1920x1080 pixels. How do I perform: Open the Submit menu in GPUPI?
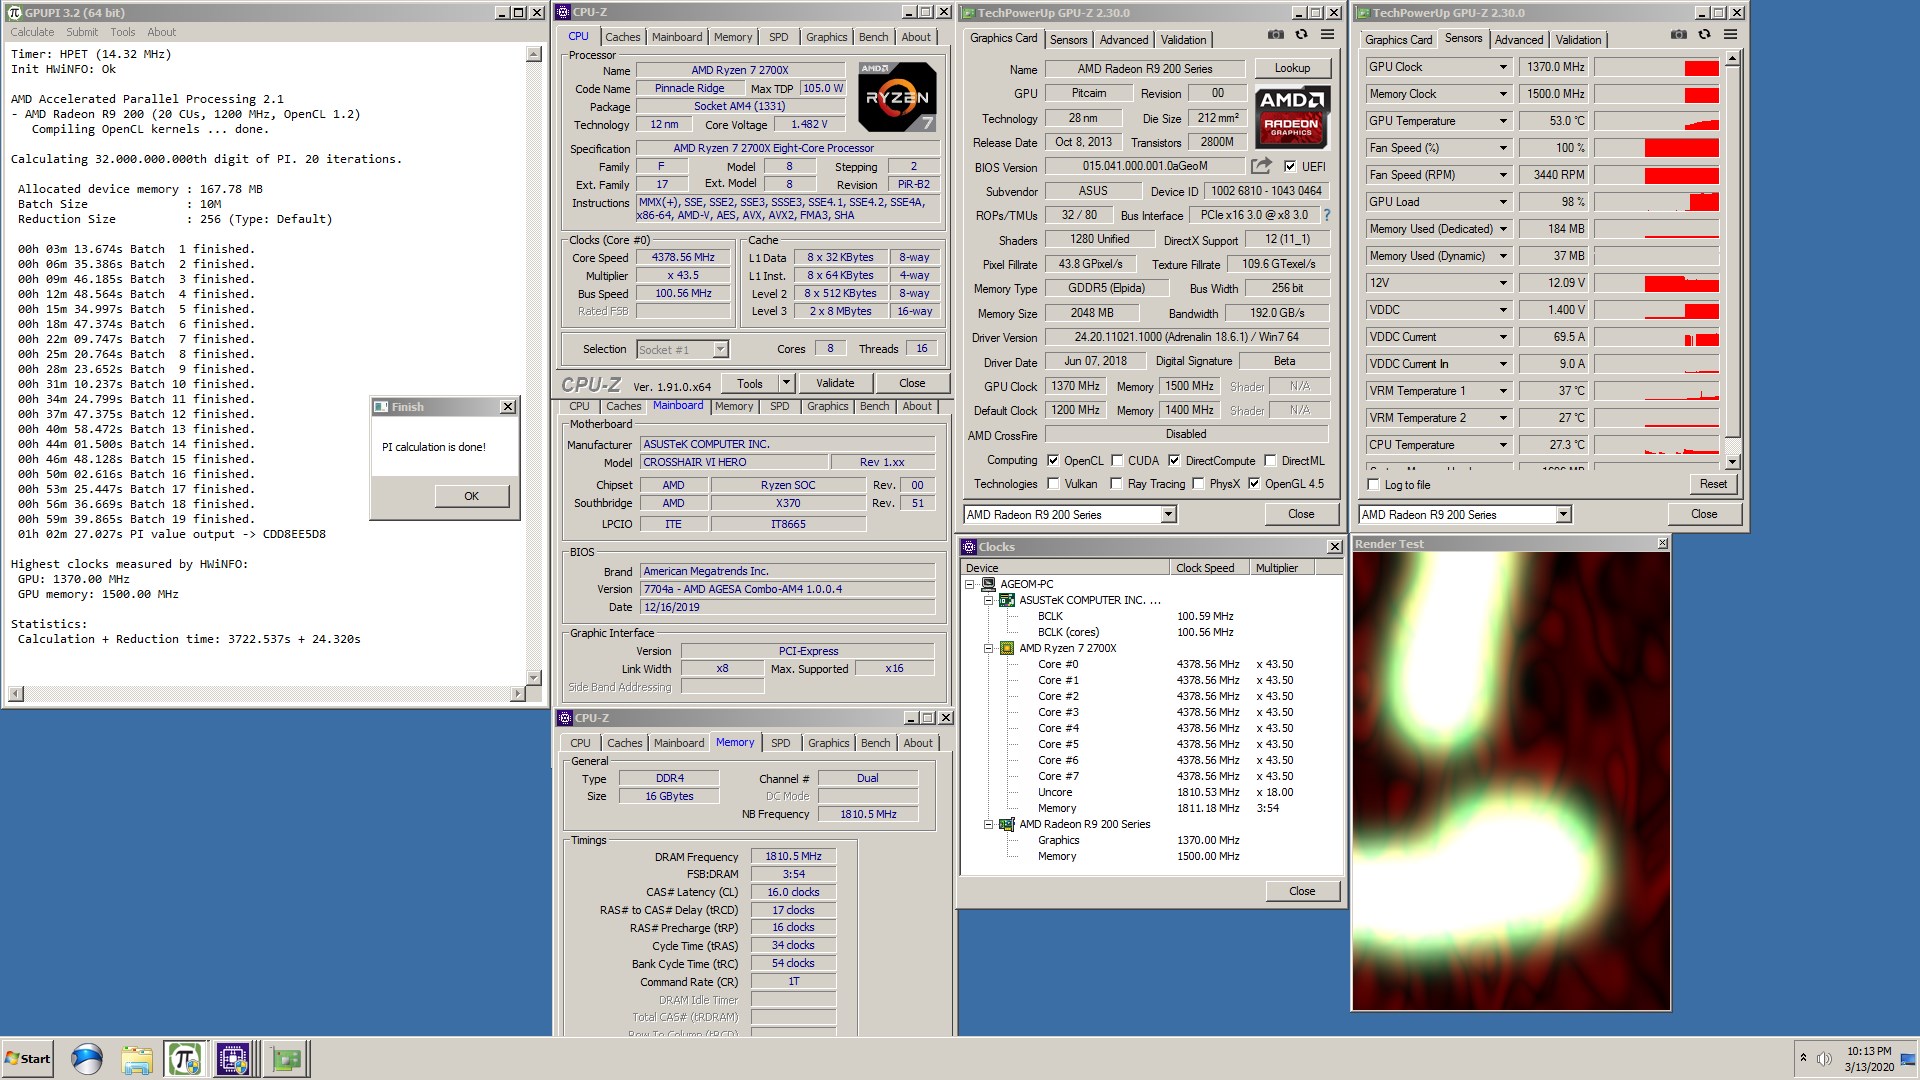pyautogui.click(x=82, y=32)
